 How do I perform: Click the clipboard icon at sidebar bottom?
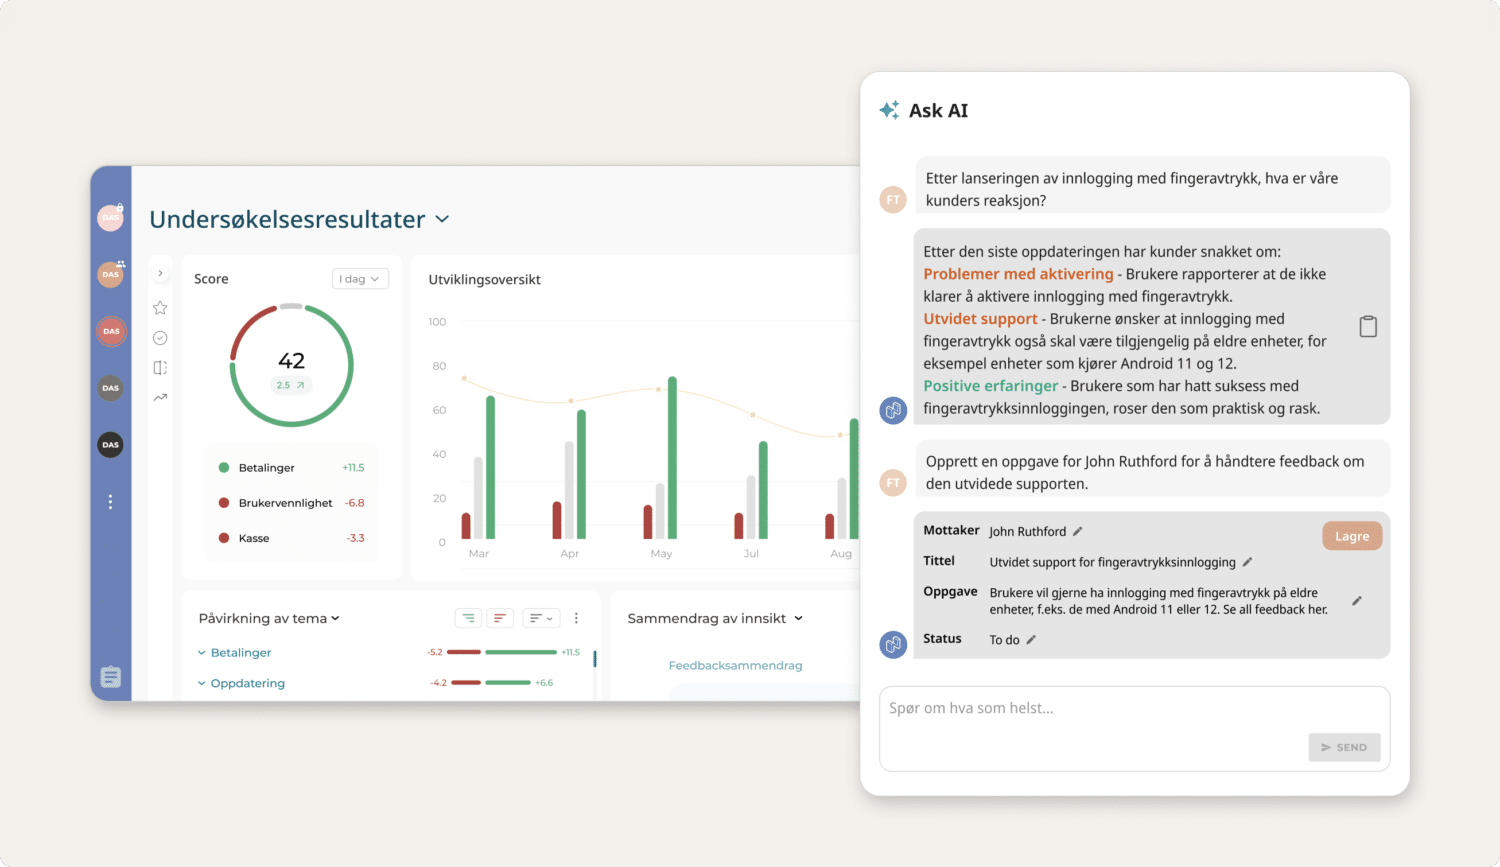tap(110, 677)
